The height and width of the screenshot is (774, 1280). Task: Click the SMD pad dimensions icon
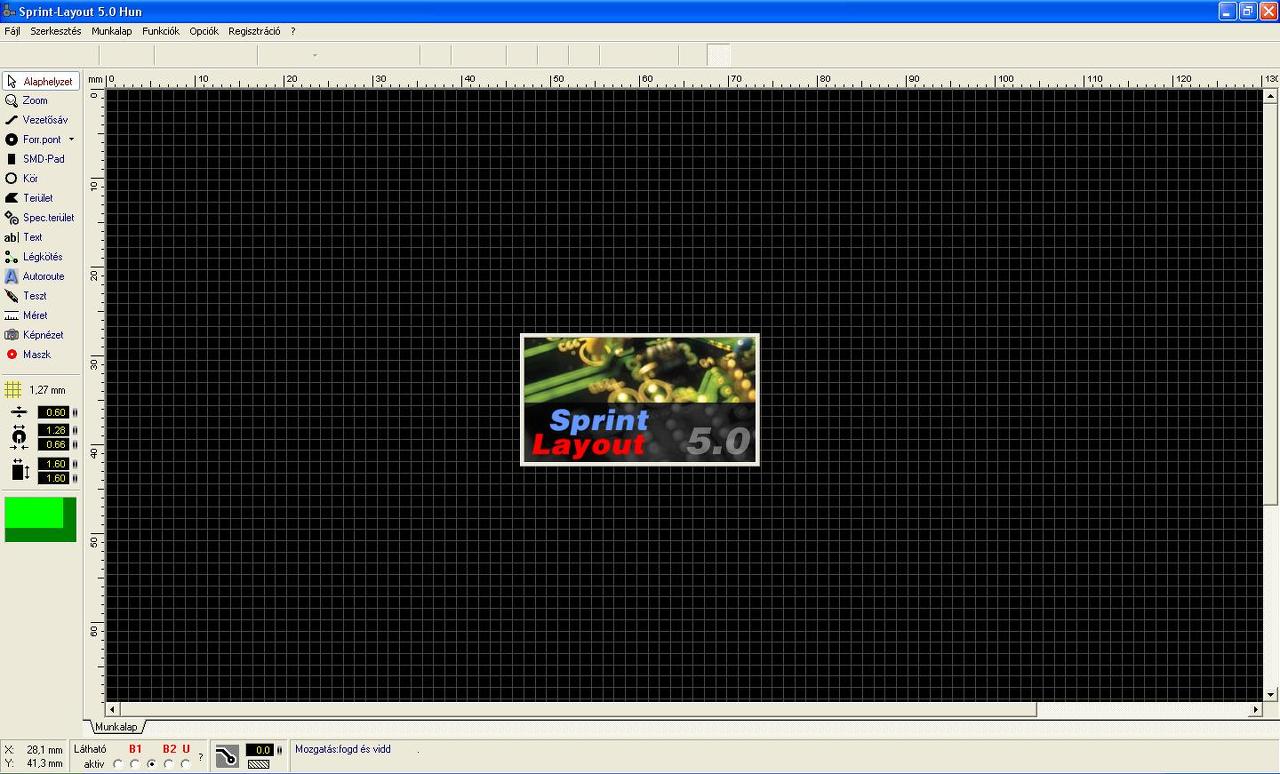pyautogui.click(x=19, y=470)
